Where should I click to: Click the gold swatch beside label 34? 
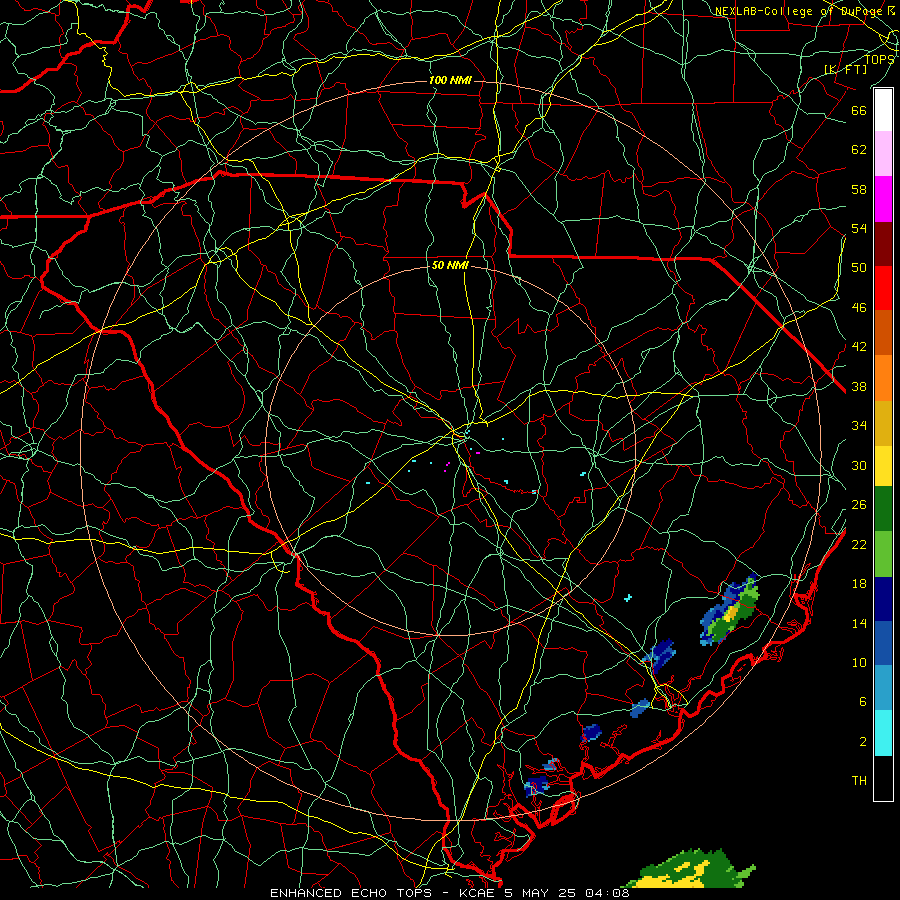tap(883, 423)
